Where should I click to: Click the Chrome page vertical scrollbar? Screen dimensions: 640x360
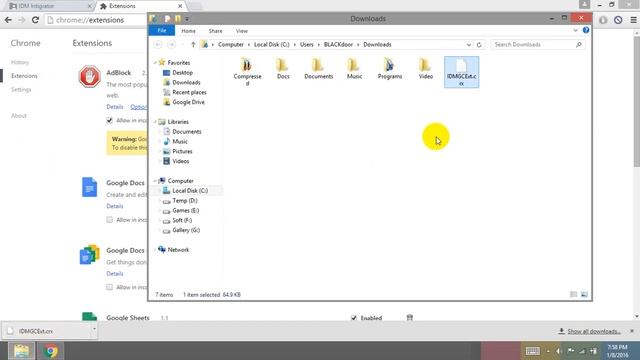[636, 102]
